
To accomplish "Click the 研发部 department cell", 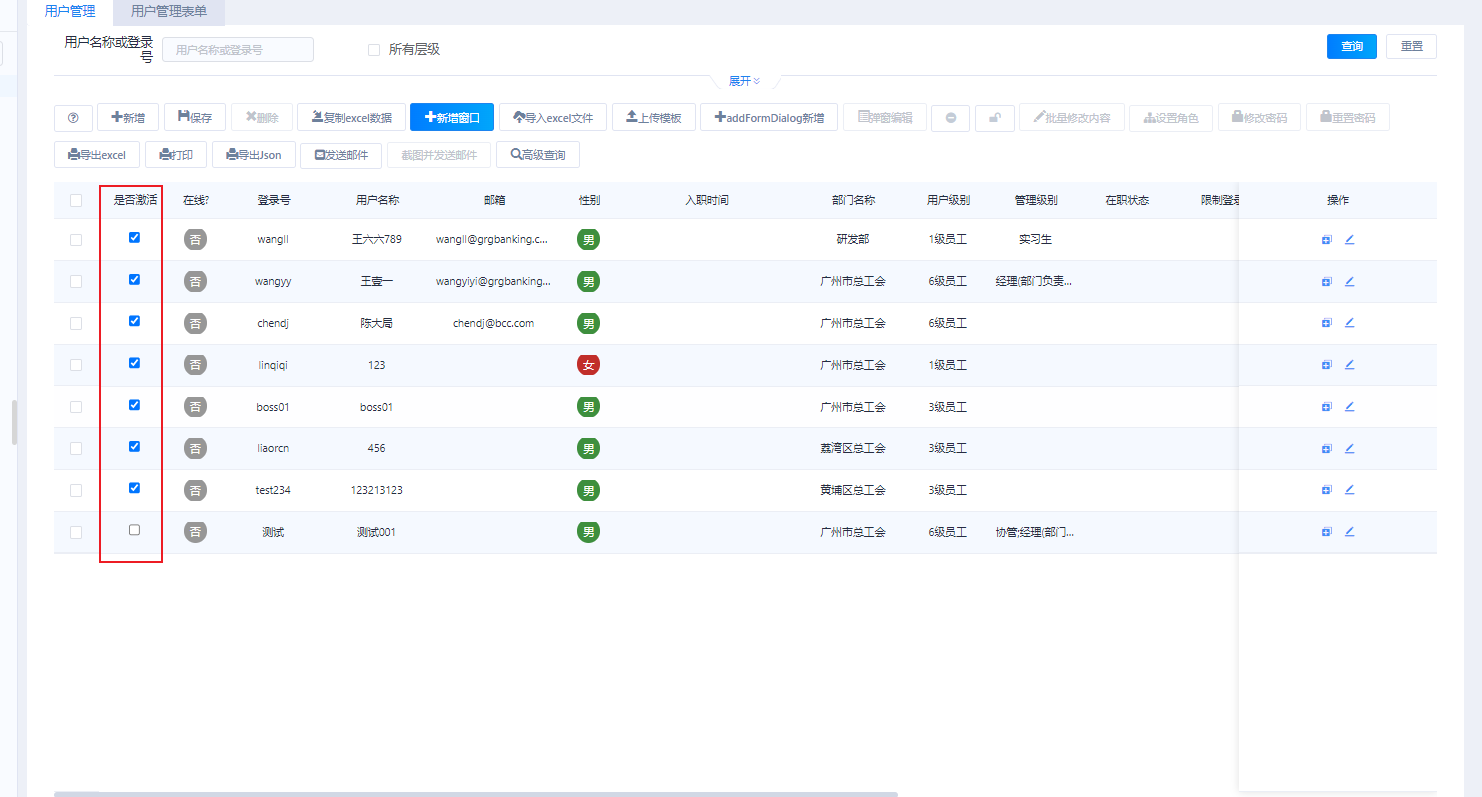I will coord(853,240).
